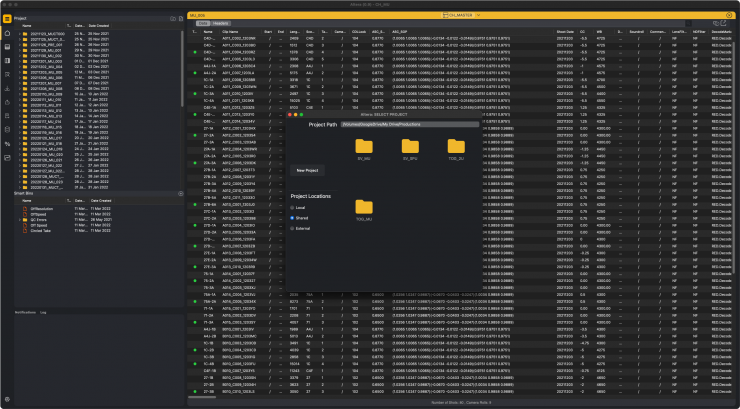Open the TOG_2U project folder
The height and width of the screenshot is (409, 740).
point(456,148)
